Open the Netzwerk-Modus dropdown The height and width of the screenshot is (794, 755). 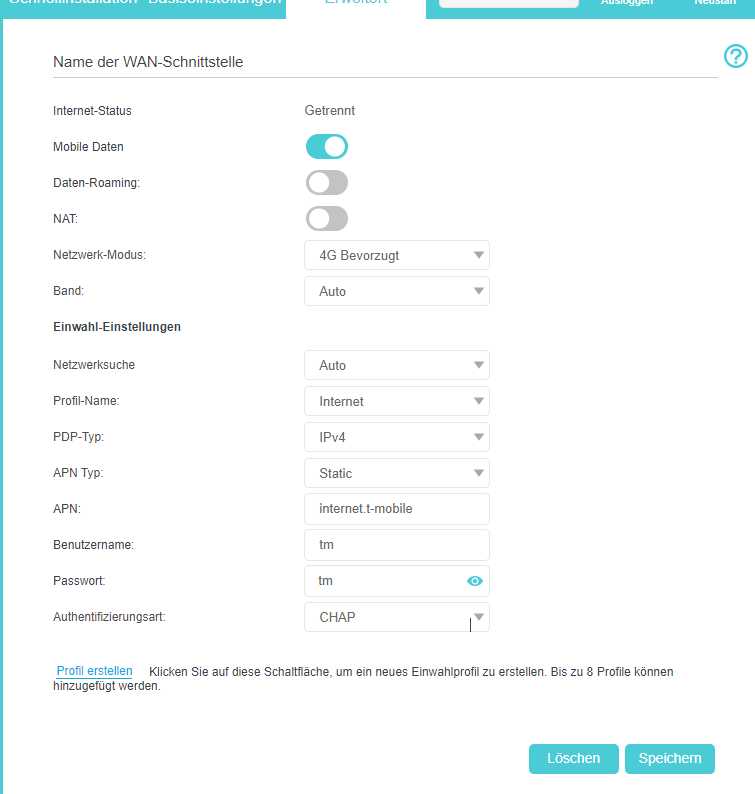[x=397, y=255]
